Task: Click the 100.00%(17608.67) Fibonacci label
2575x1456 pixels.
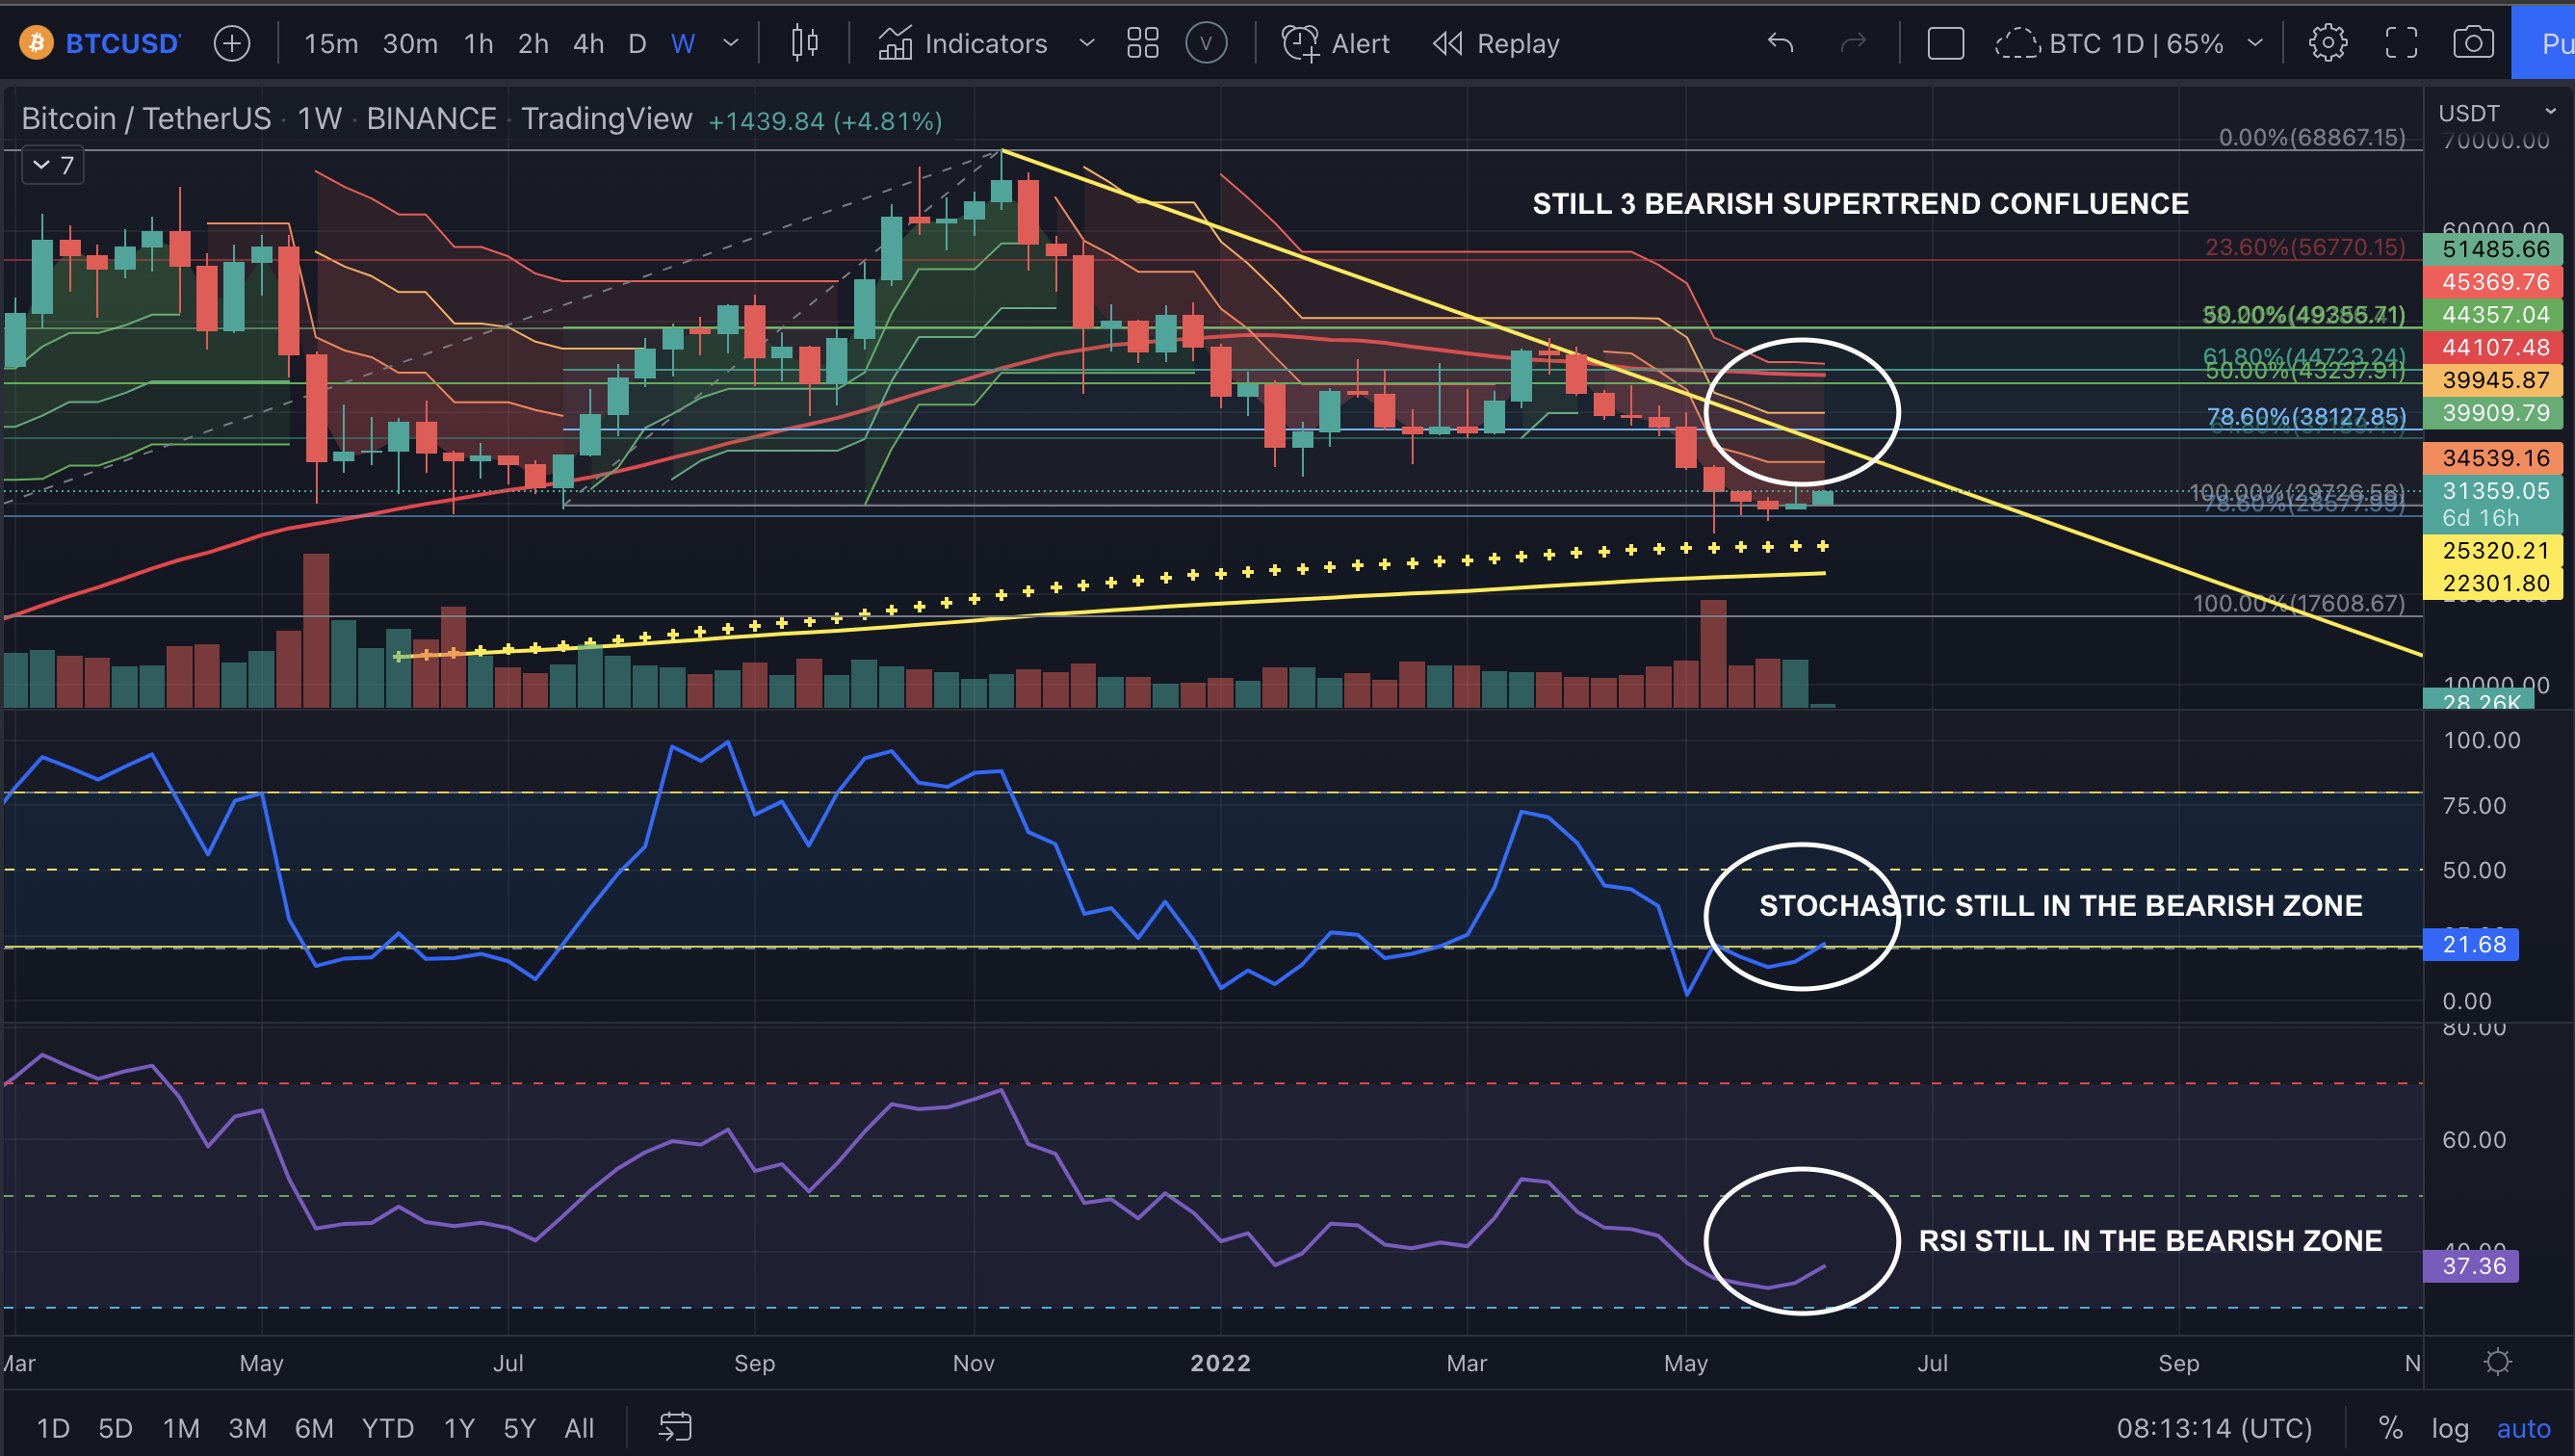Action: tap(2299, 603)
